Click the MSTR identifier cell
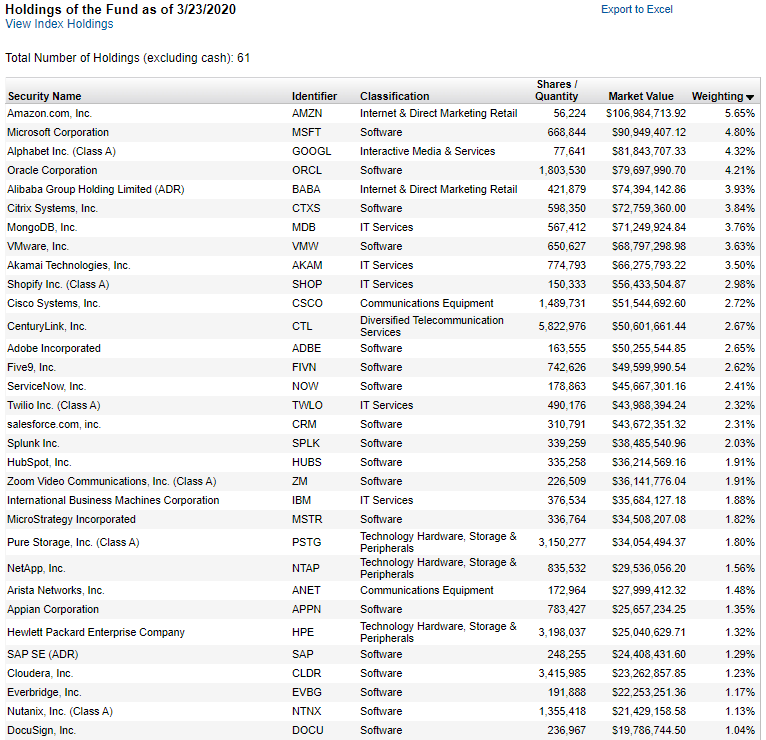This screenshot has width=766, height=740. point(307,520)
